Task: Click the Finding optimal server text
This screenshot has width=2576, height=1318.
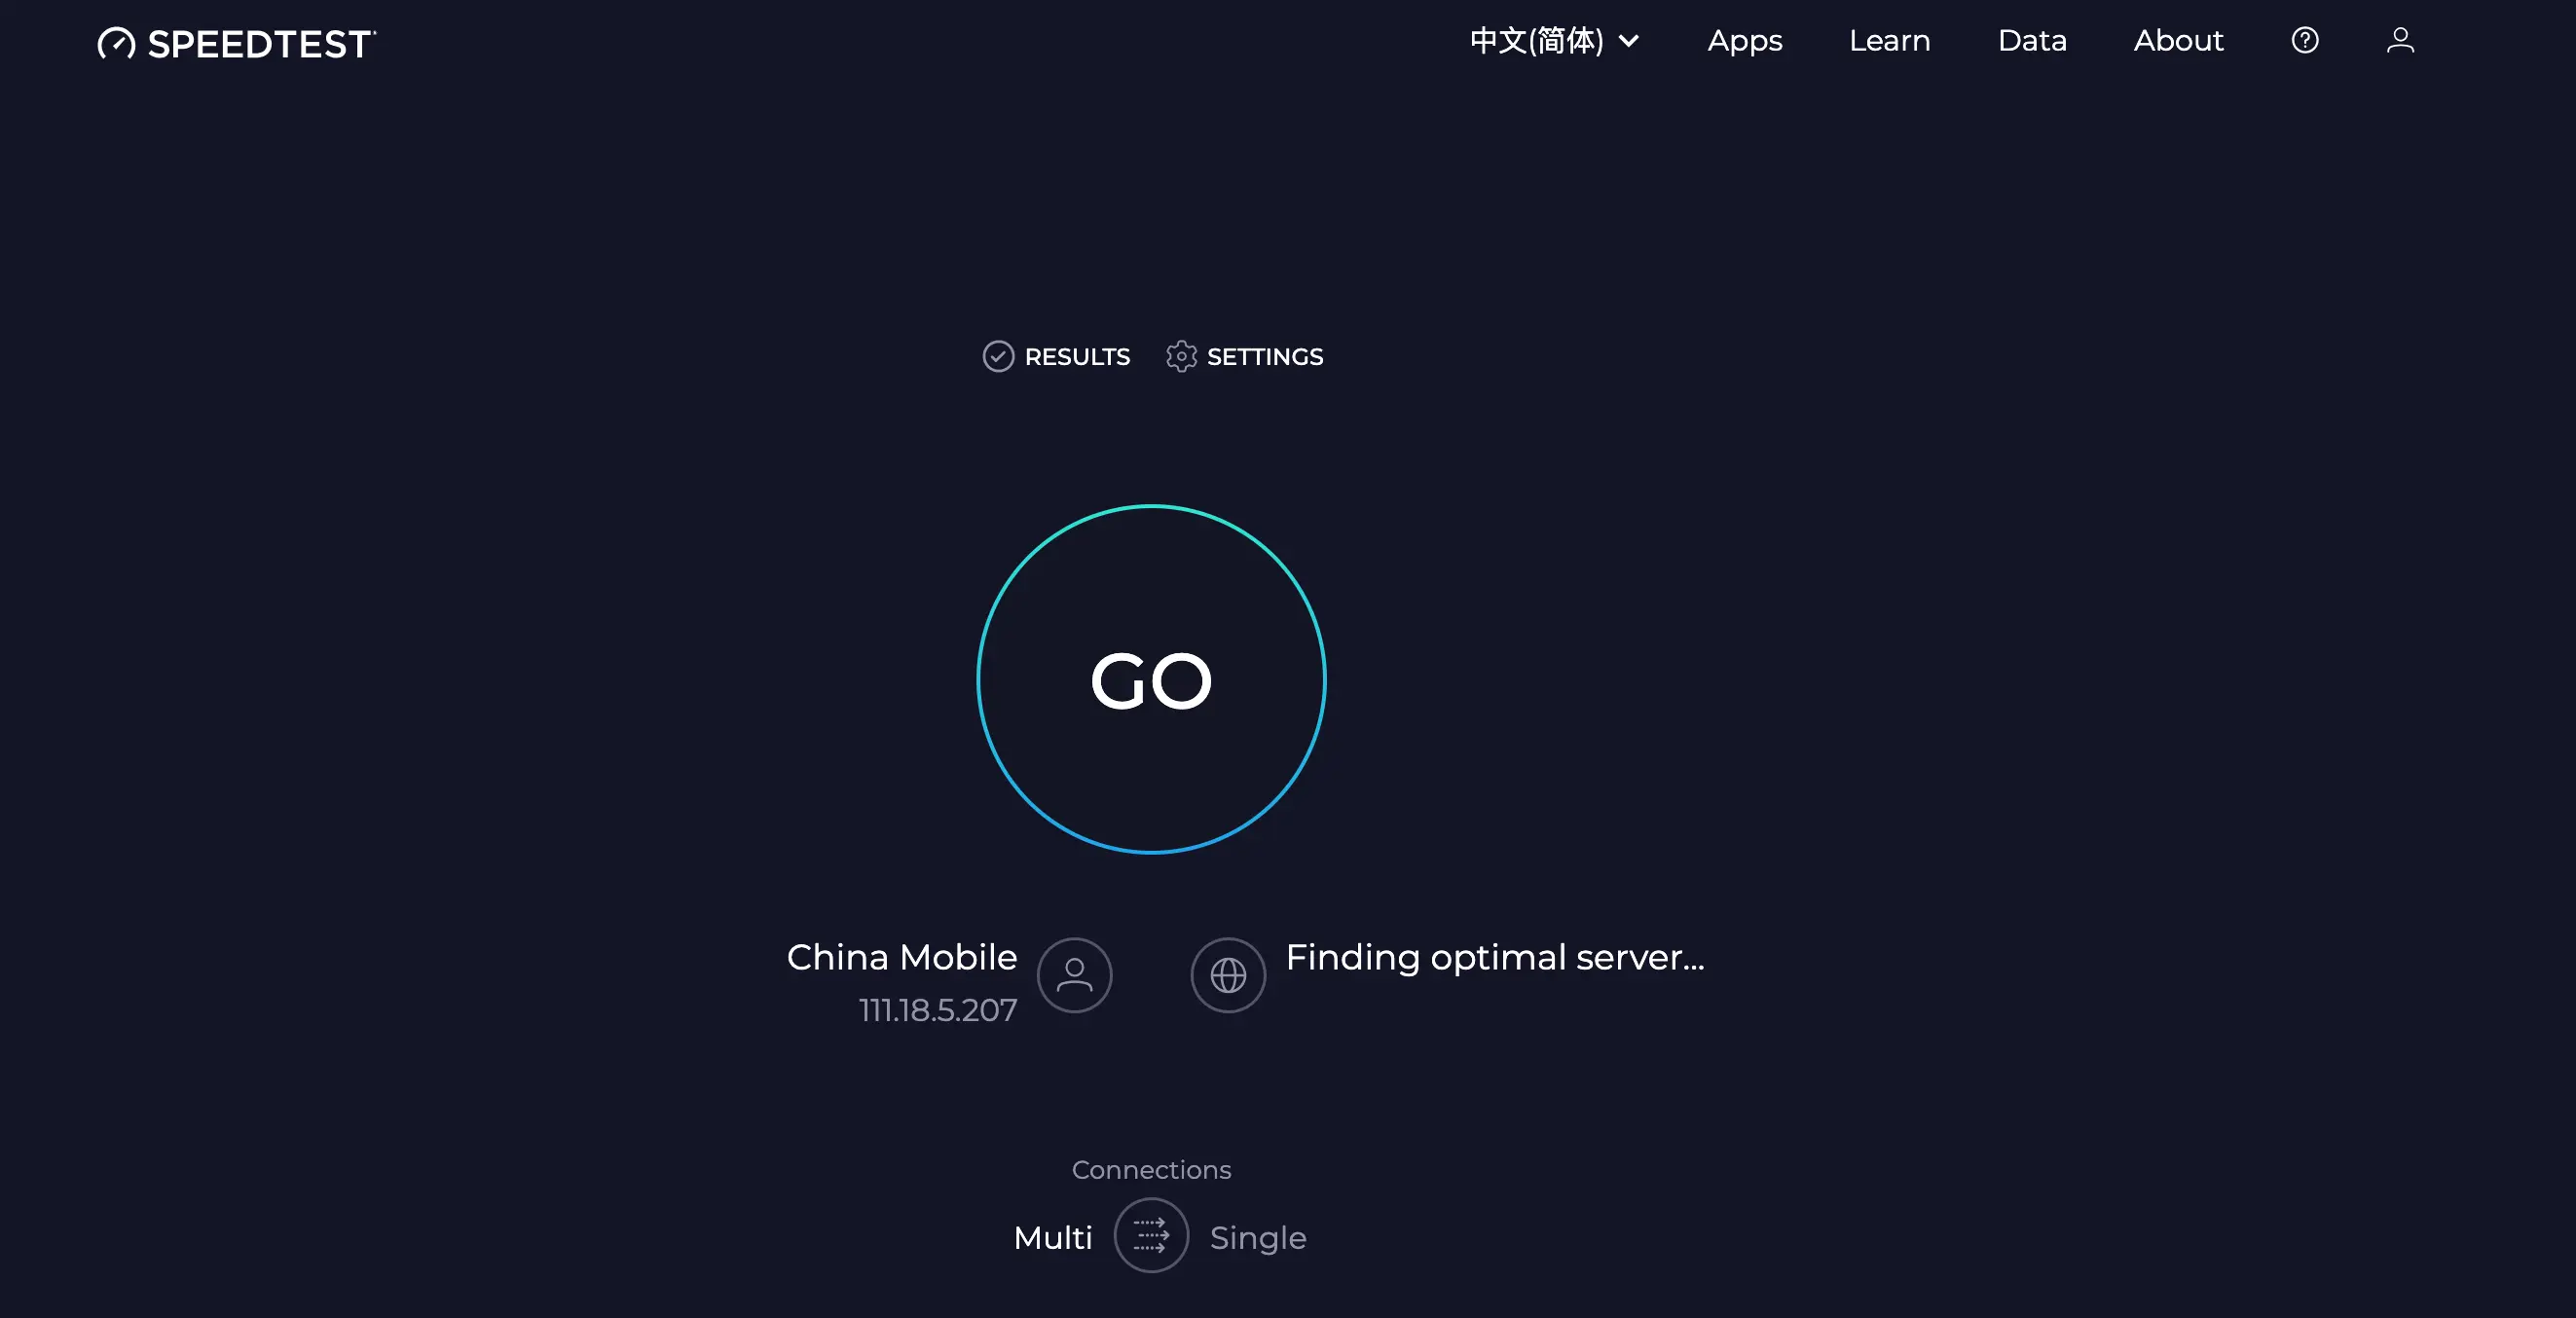Action: [1494, 958]
